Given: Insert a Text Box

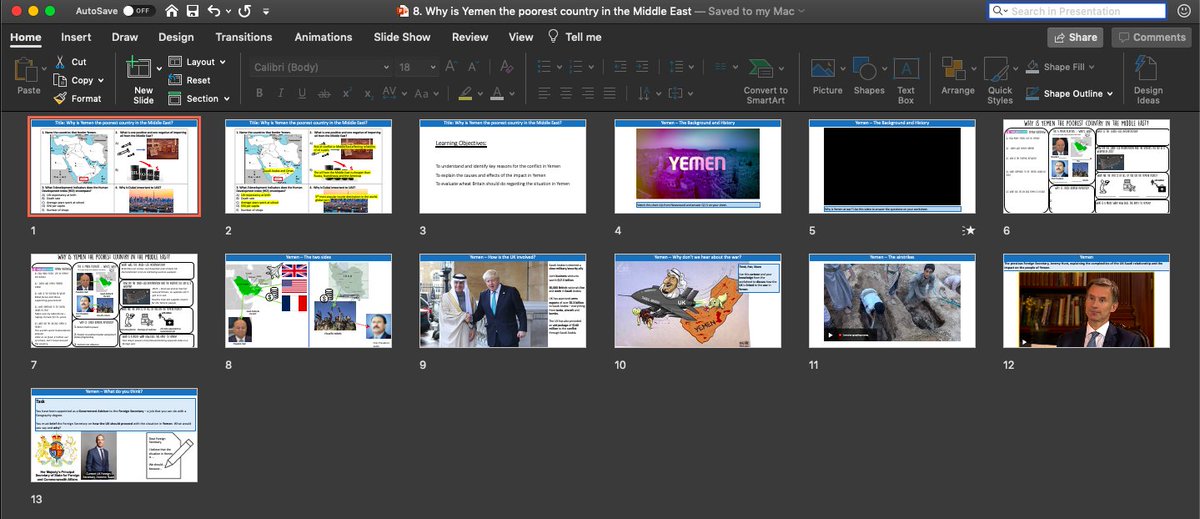Looking at the screenshot, I should [x=906, y=81].
